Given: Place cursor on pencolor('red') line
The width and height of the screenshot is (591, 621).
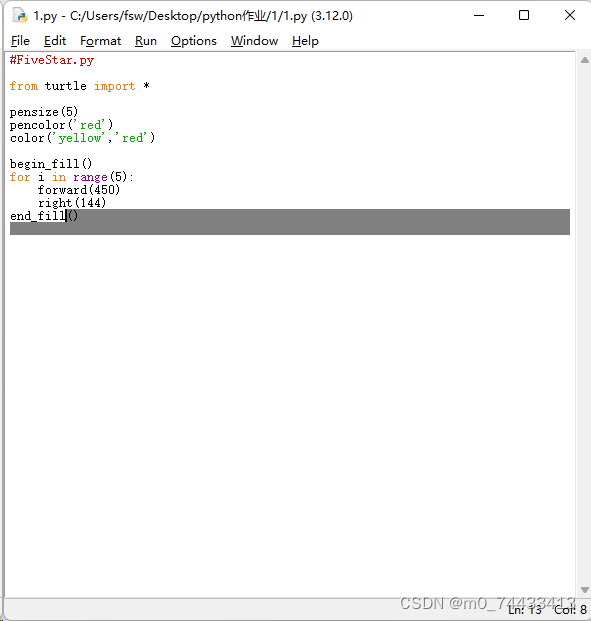Looking at the screenshot, I should [61, 125].
